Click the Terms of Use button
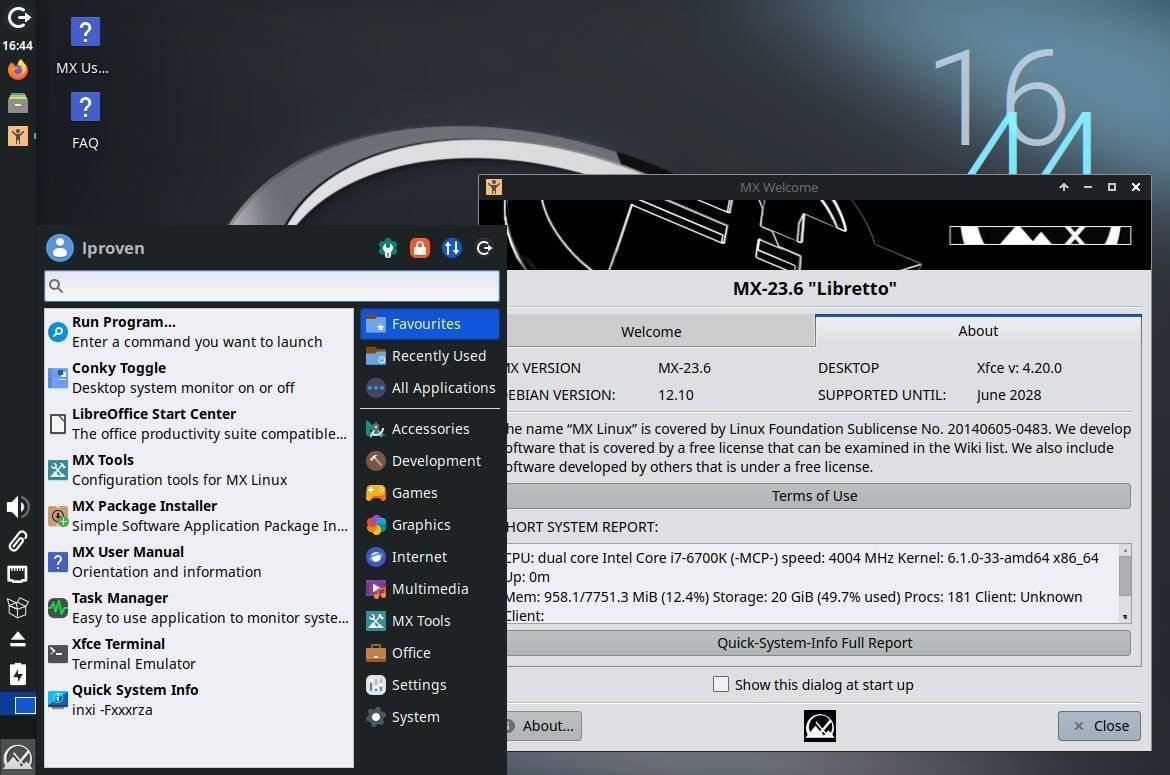This screenshot has width=1170, height=775. click(818, 496)
